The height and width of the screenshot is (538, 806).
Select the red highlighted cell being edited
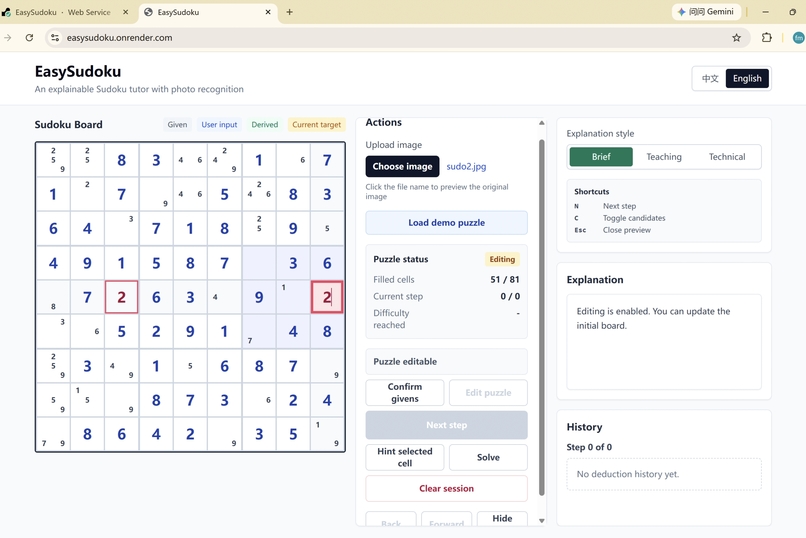click(327, 297)
